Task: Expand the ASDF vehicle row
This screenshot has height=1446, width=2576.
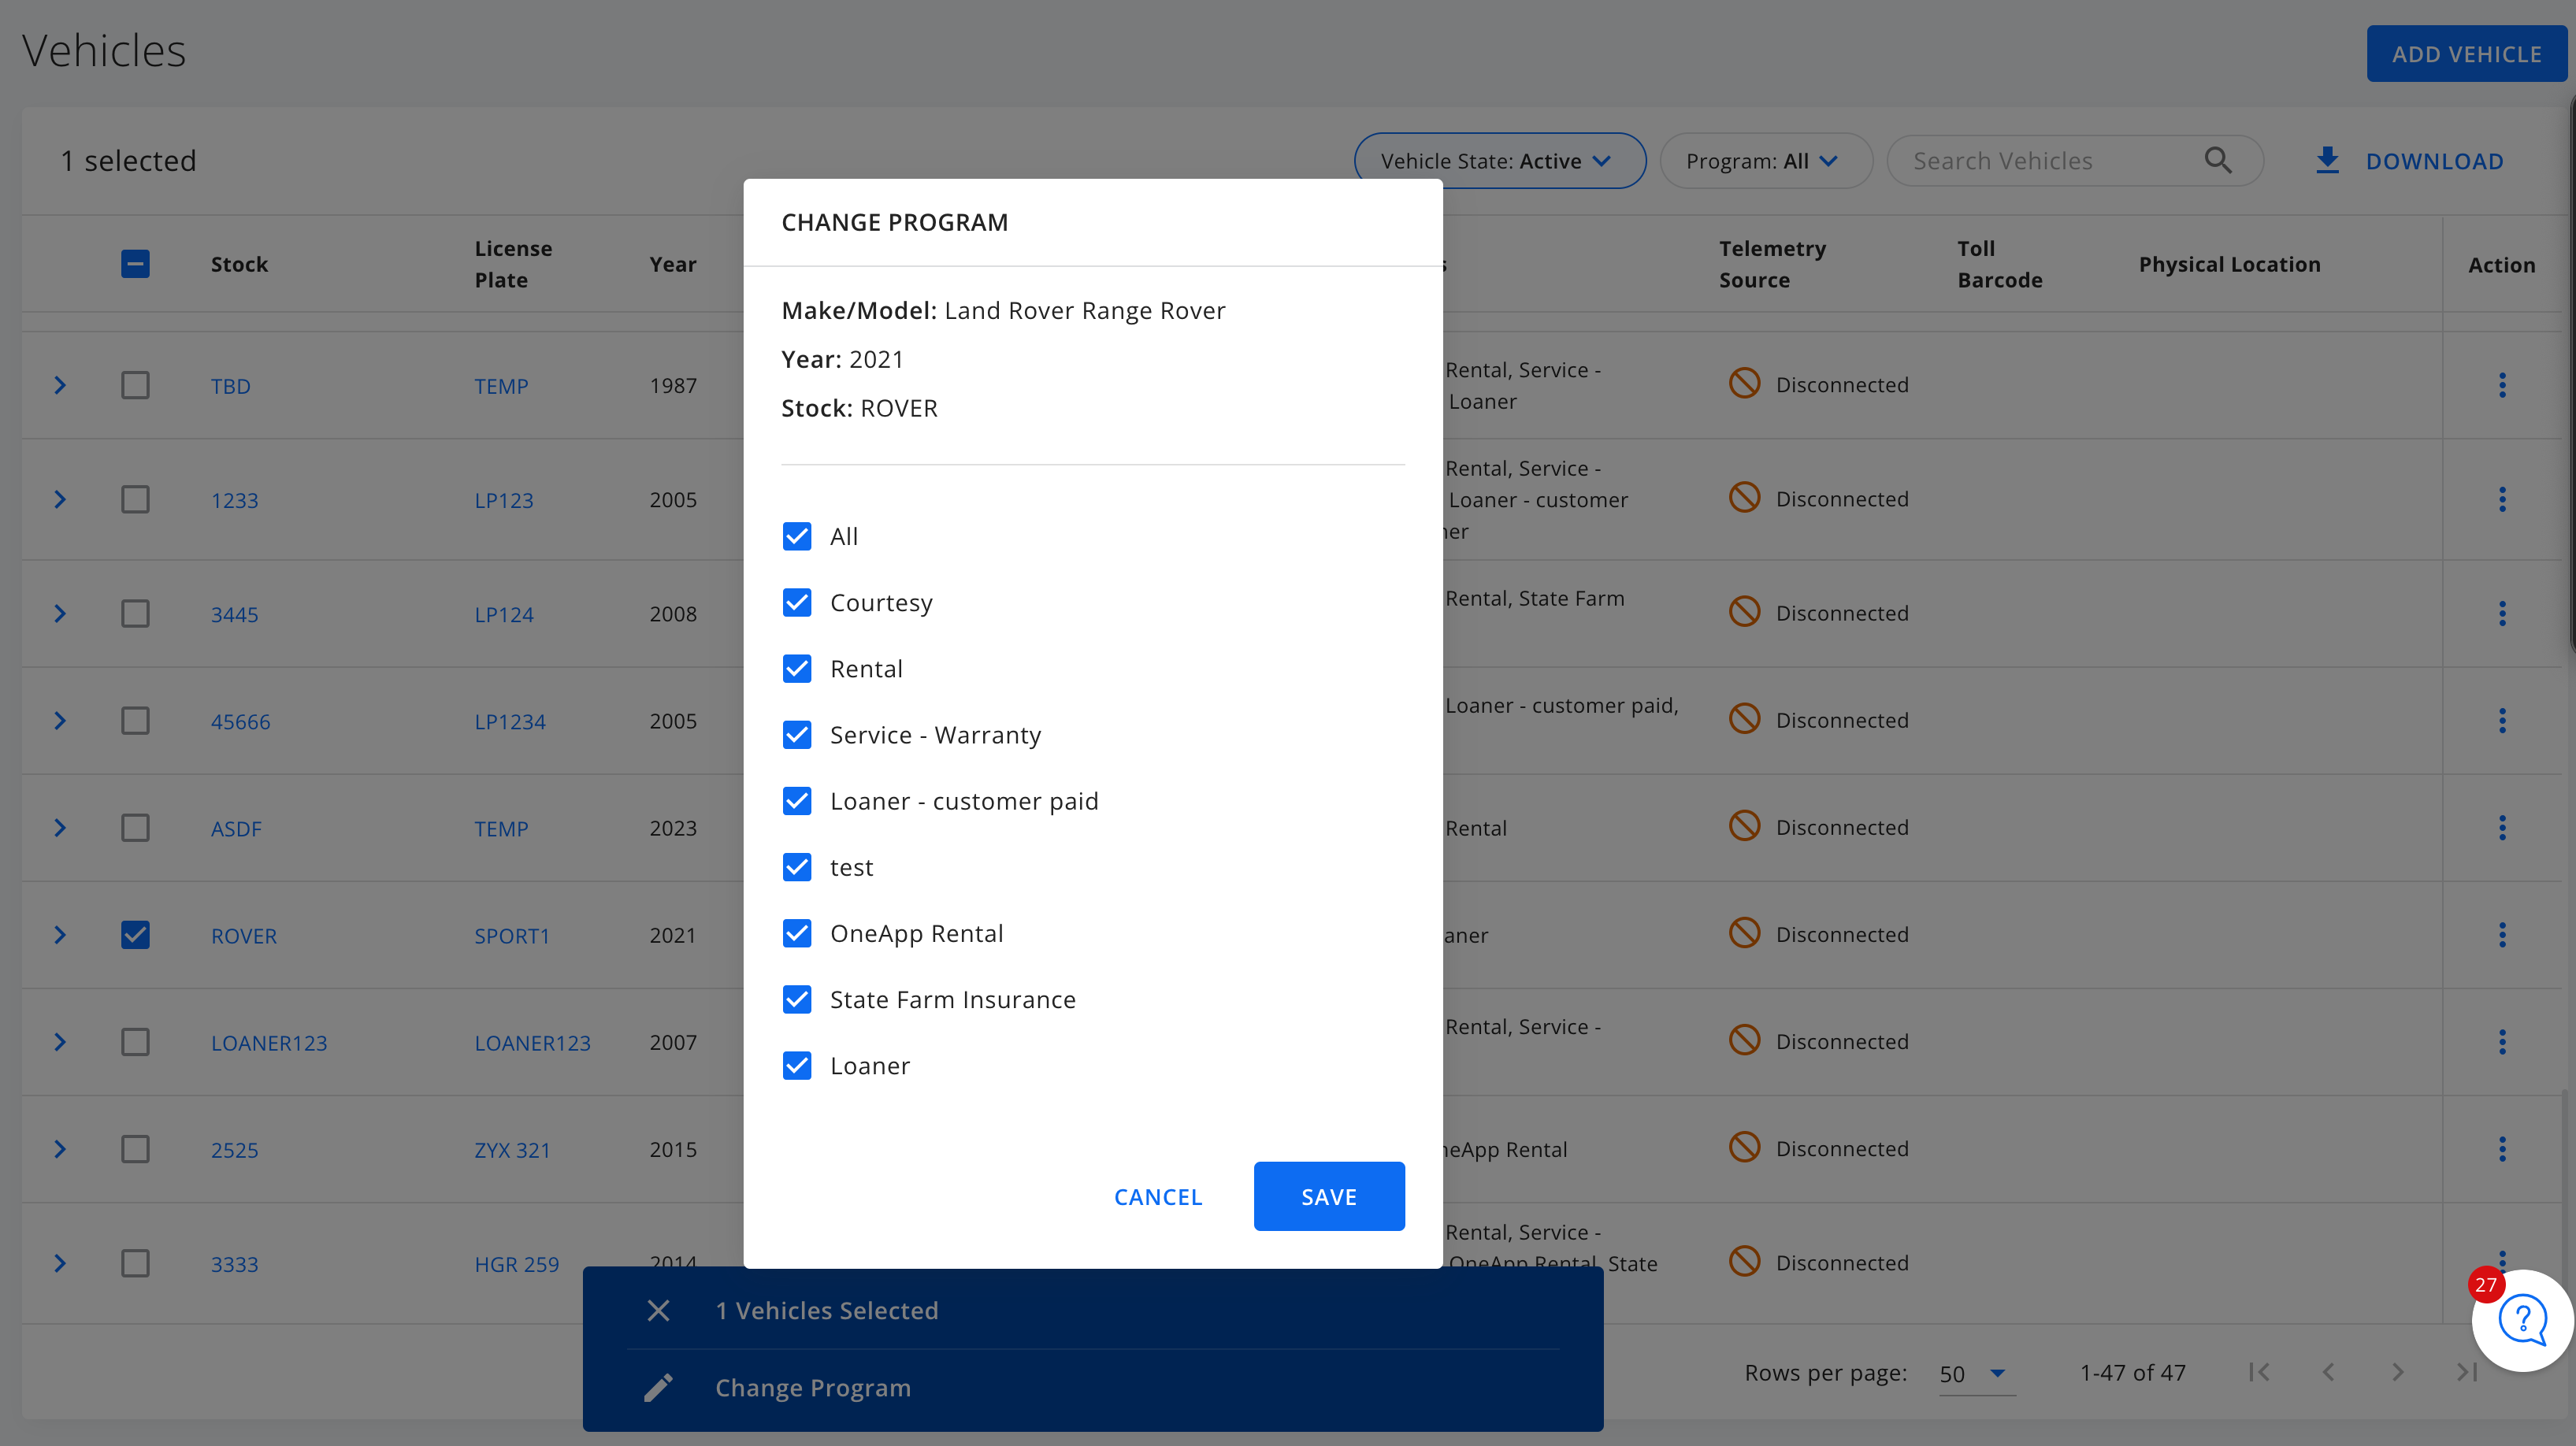Action: [60, 827]
